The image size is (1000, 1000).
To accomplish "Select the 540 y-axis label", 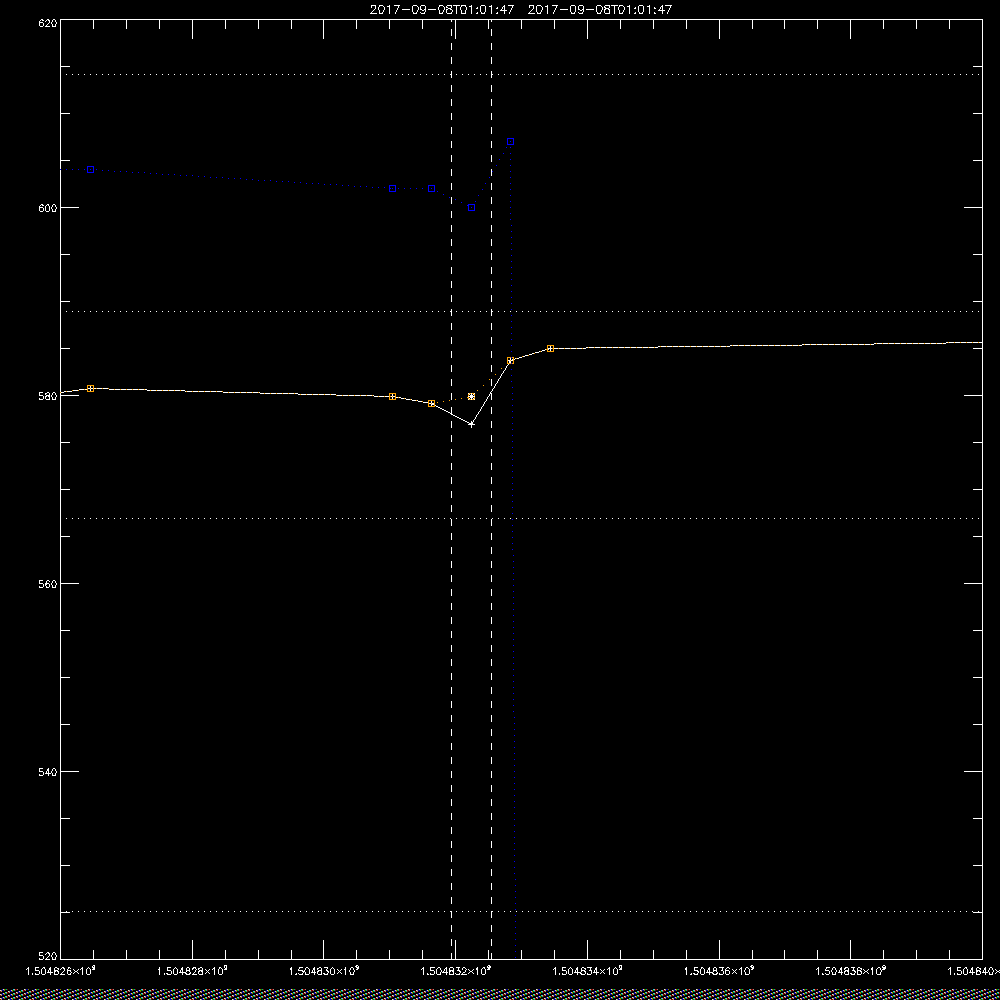I will (48, 771).
